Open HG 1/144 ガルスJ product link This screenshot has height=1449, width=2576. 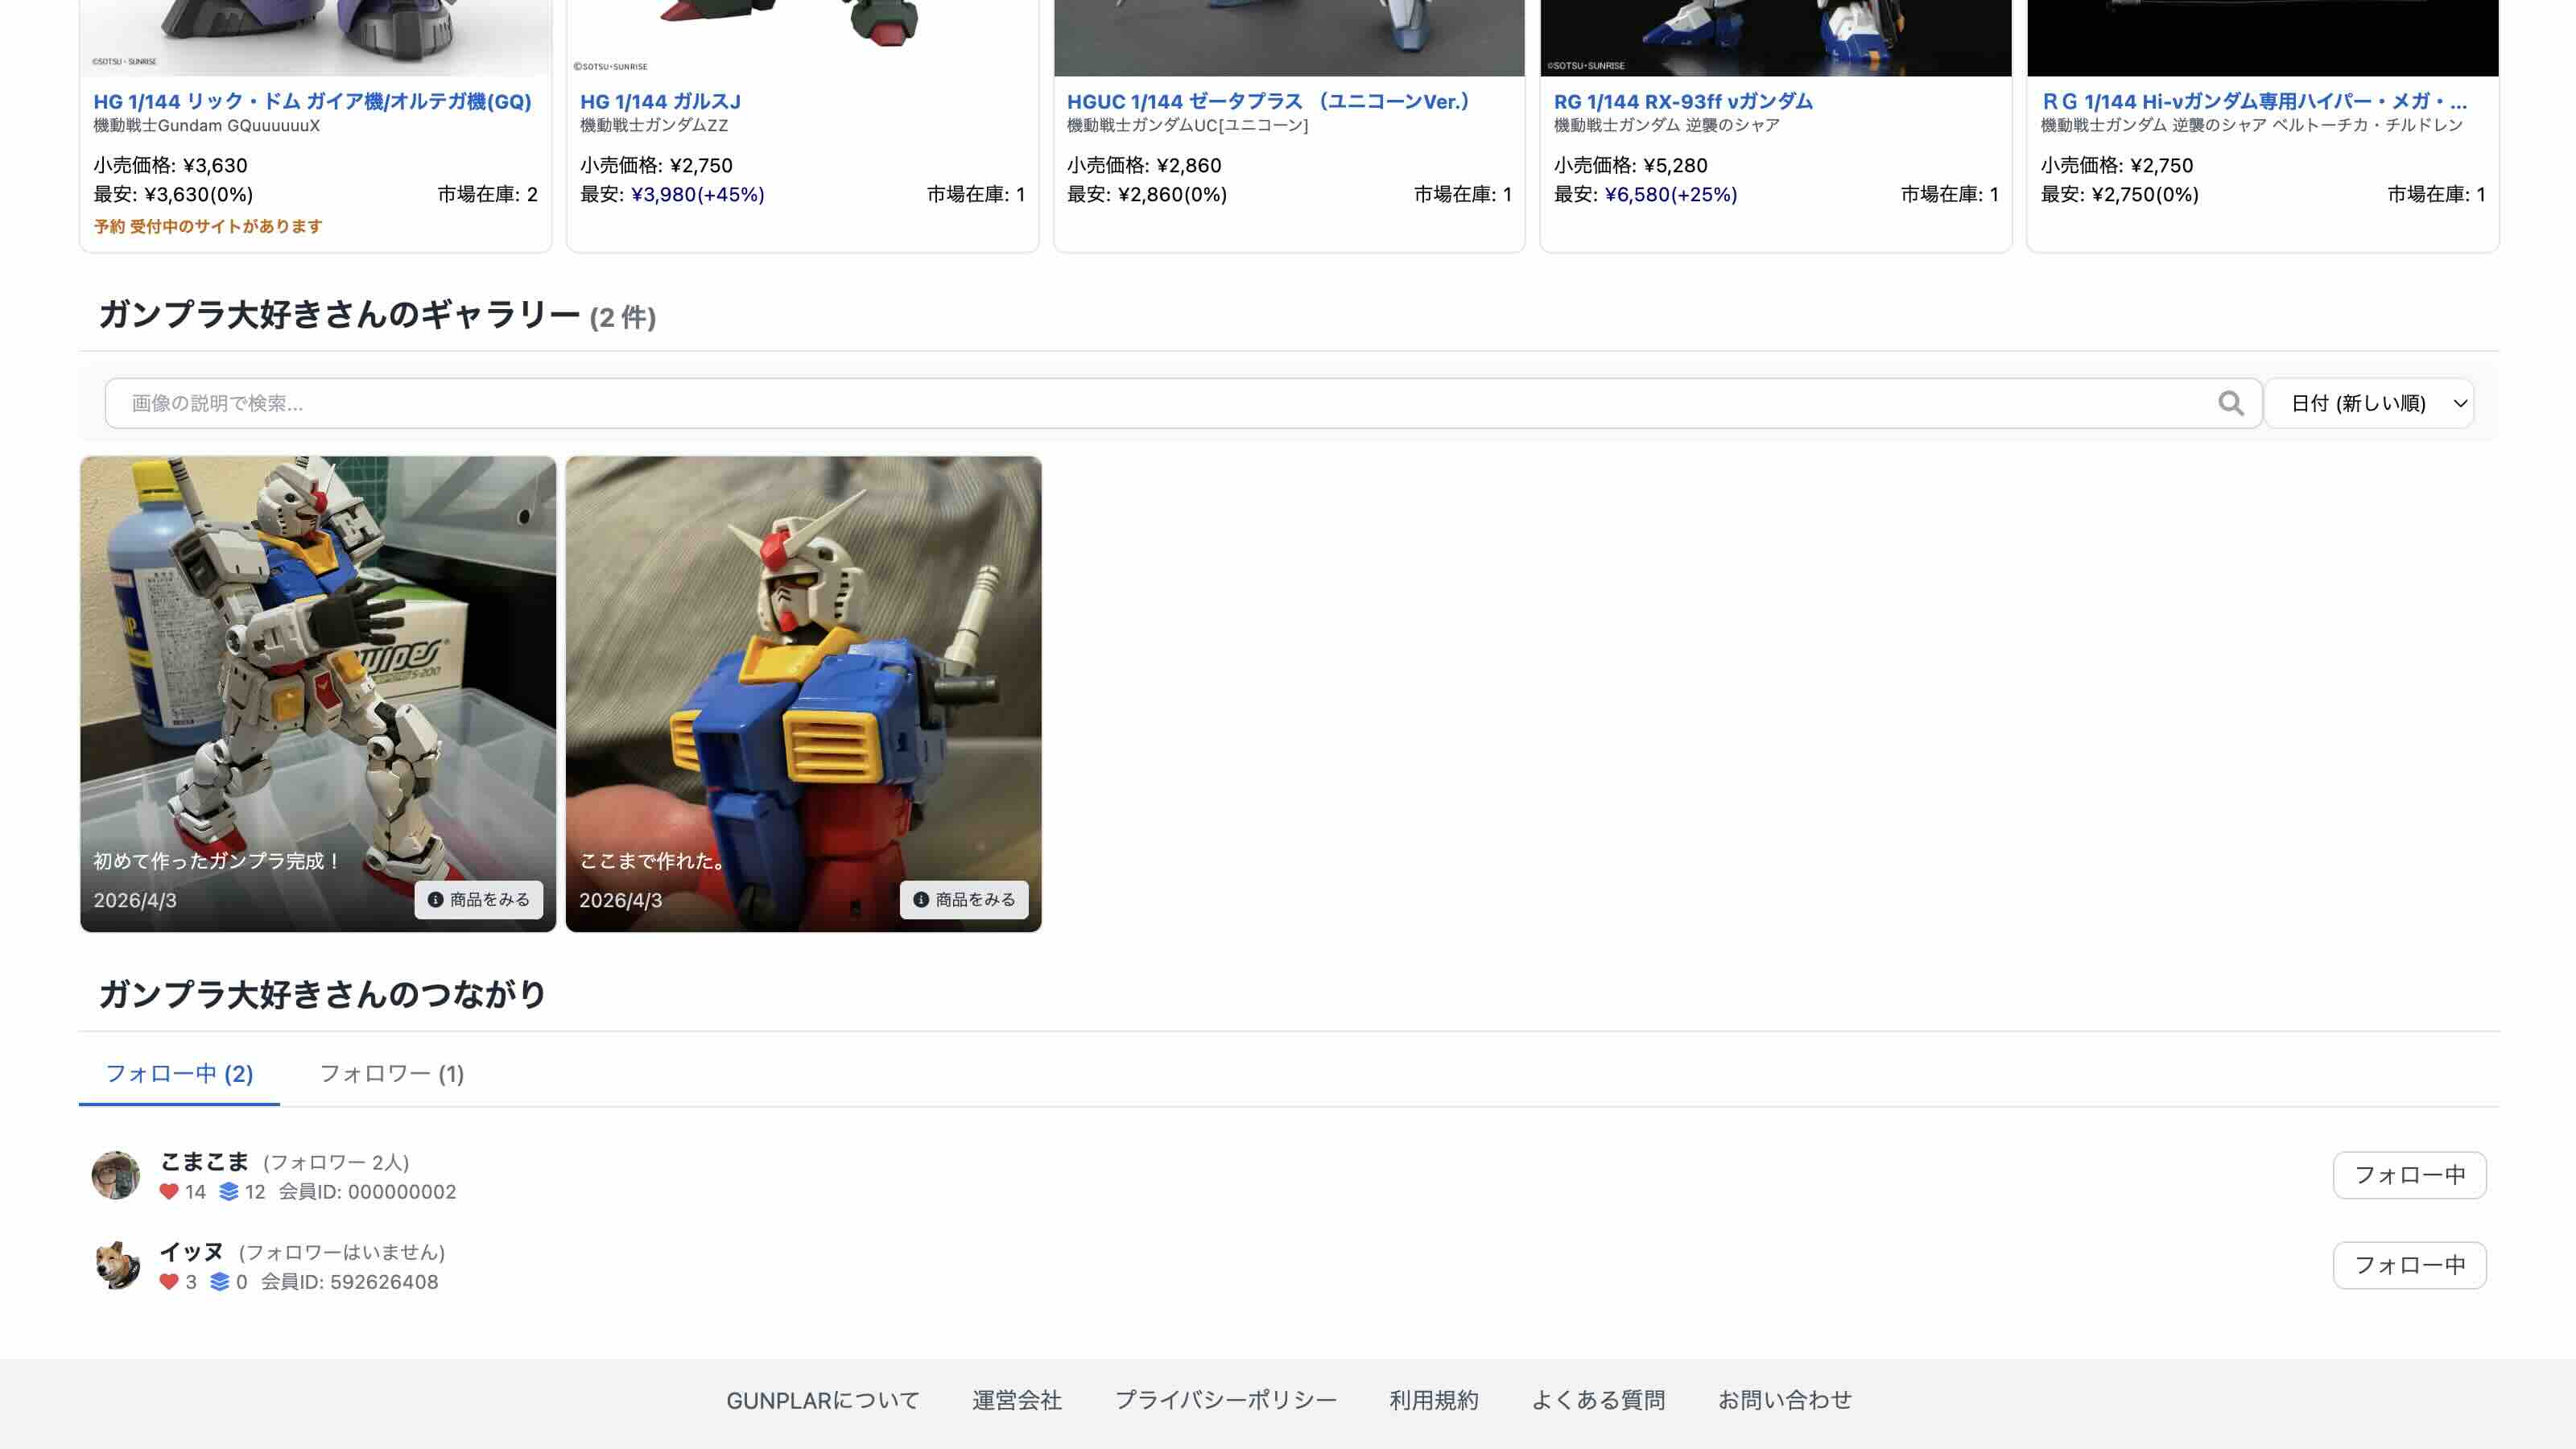click(x=661, y=101)
